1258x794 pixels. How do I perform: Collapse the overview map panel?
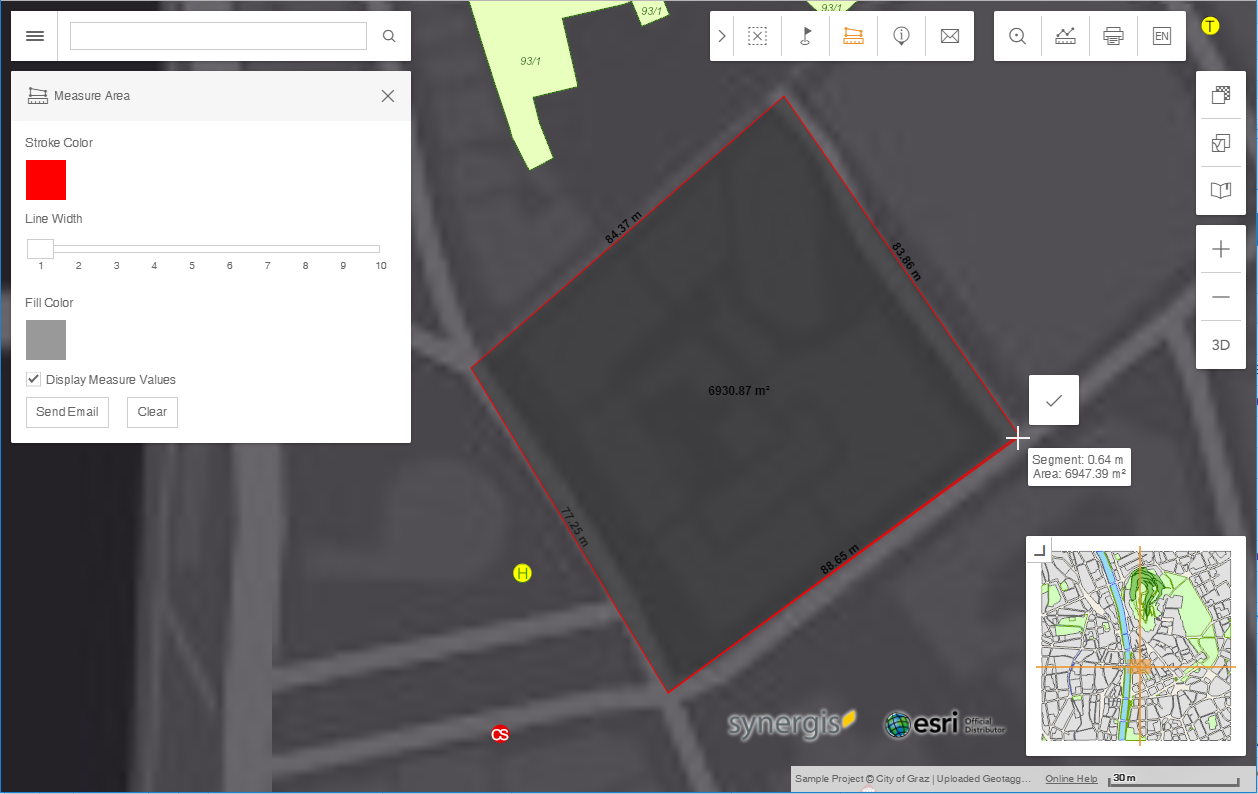point(1040,547)
